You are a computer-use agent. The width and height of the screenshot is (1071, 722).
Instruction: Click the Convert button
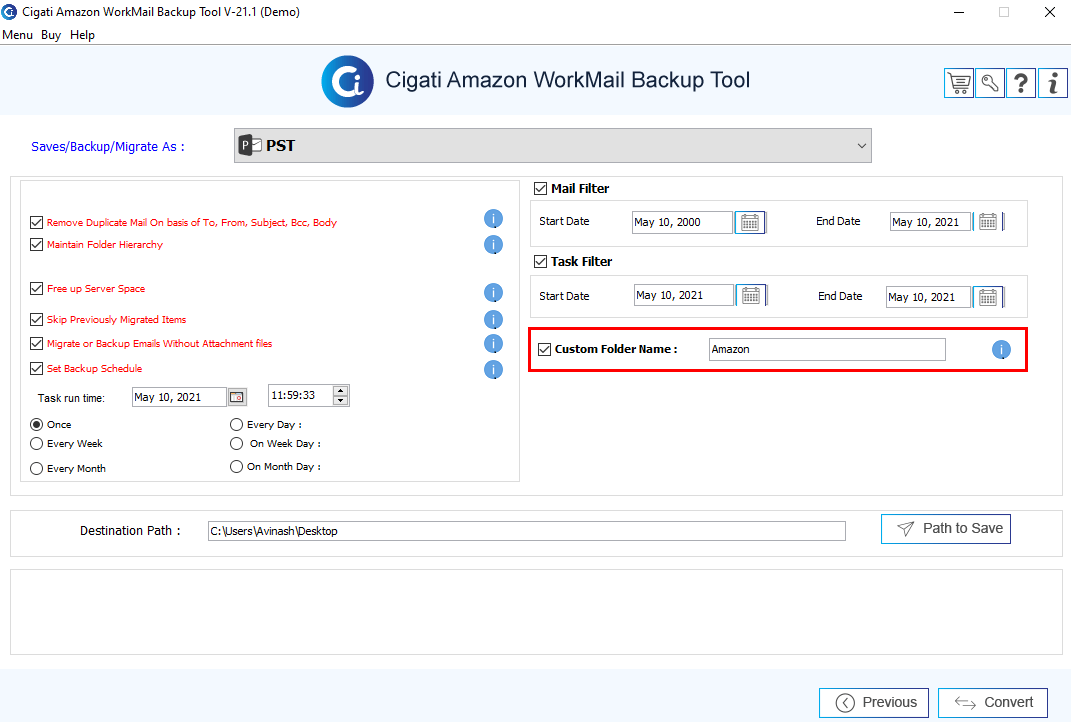coord(992,703)
